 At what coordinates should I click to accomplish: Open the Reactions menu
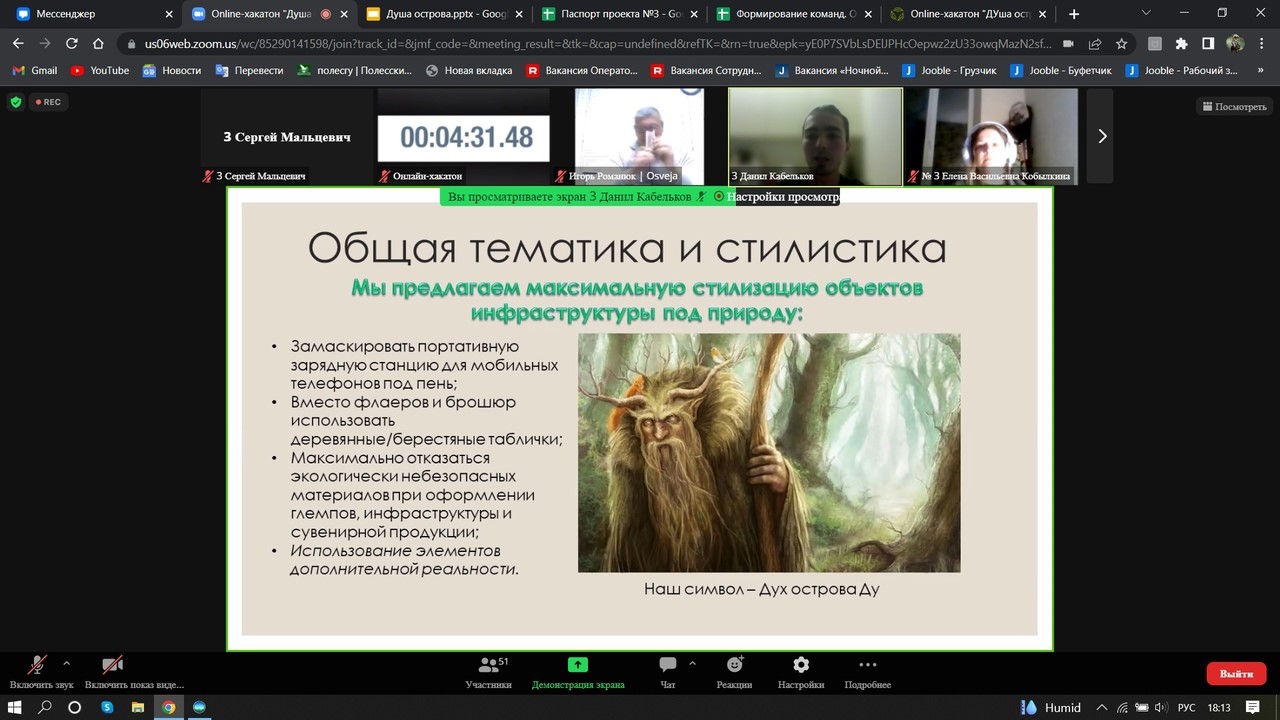point(734,672)
